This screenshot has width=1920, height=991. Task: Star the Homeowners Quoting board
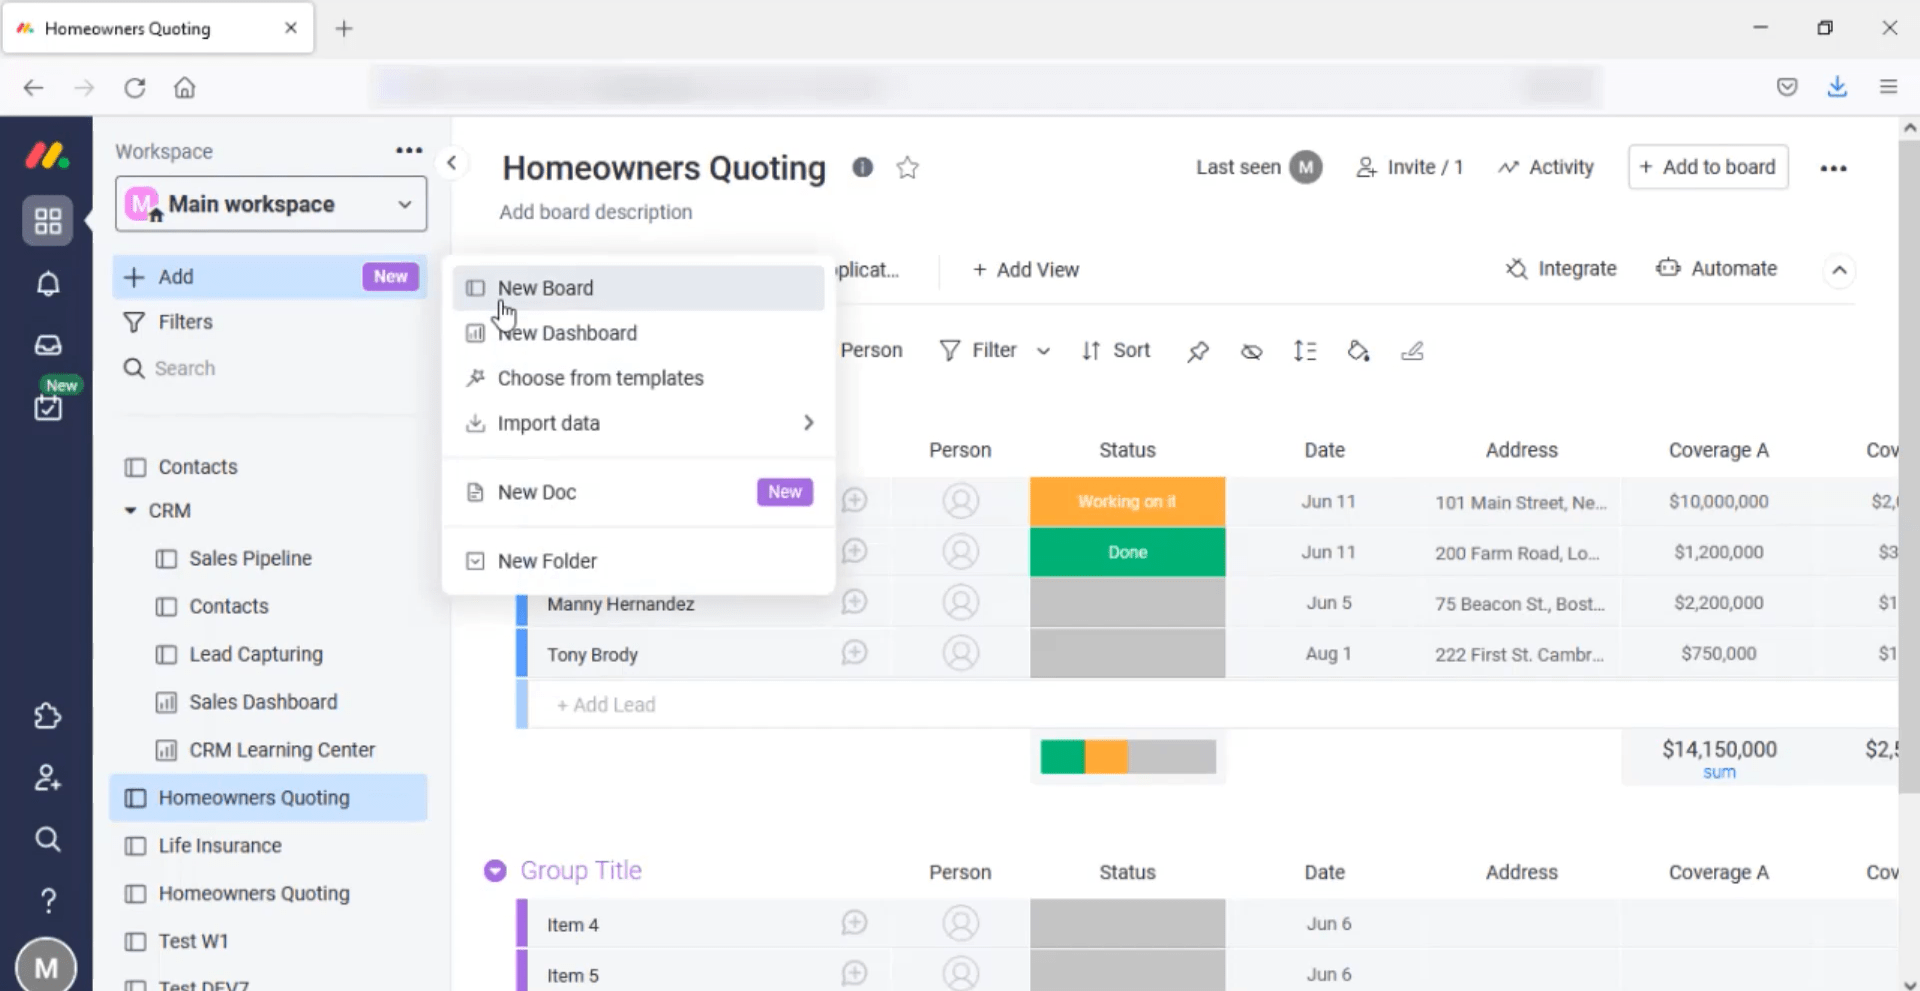click(907, 167)
